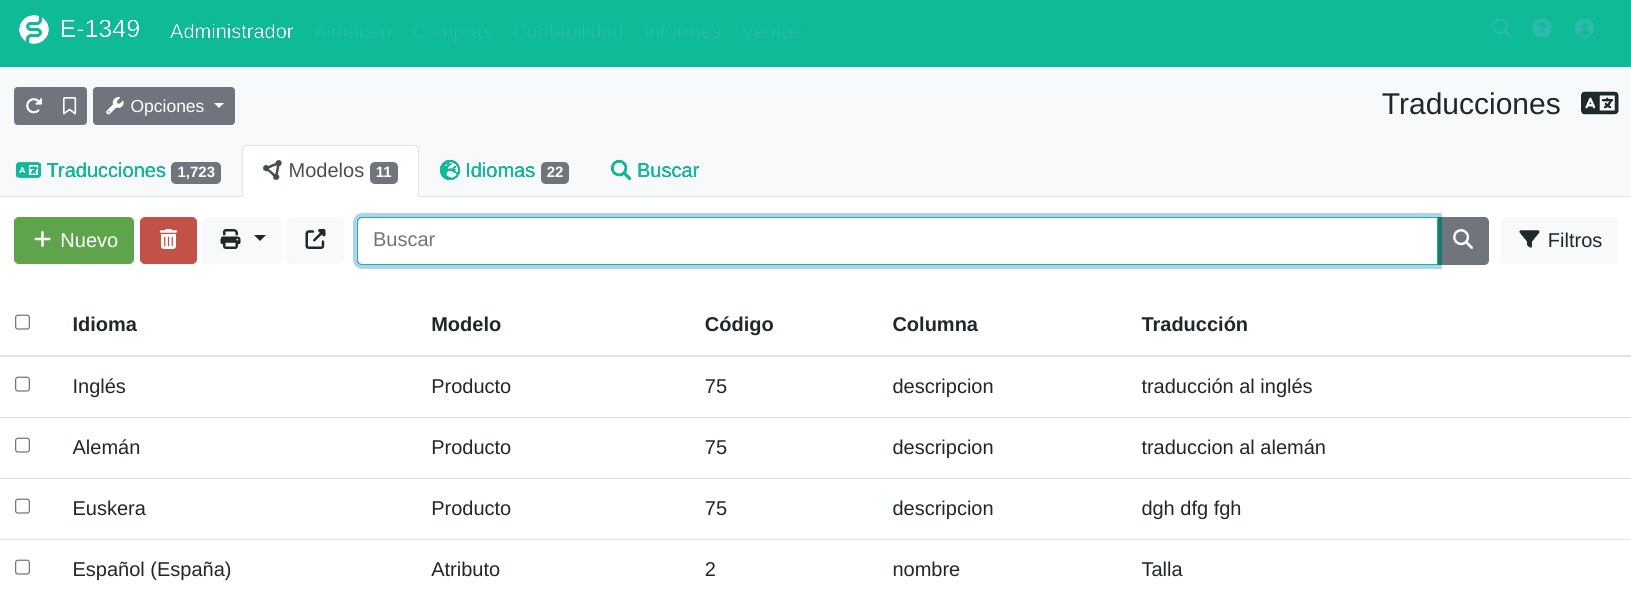Open the faint Informes menu
Image resolution: width=1631 pixels, height=590 pixels.
(682, 32)
